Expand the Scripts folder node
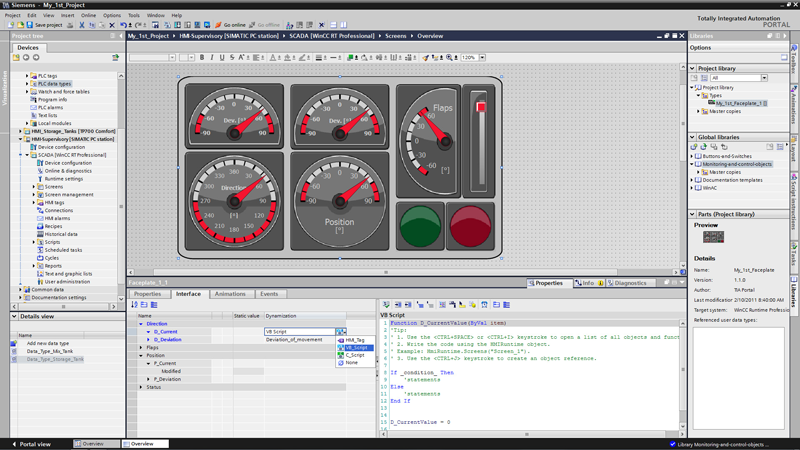This screenshot has width=800, height=450. [x=34, y=242]
